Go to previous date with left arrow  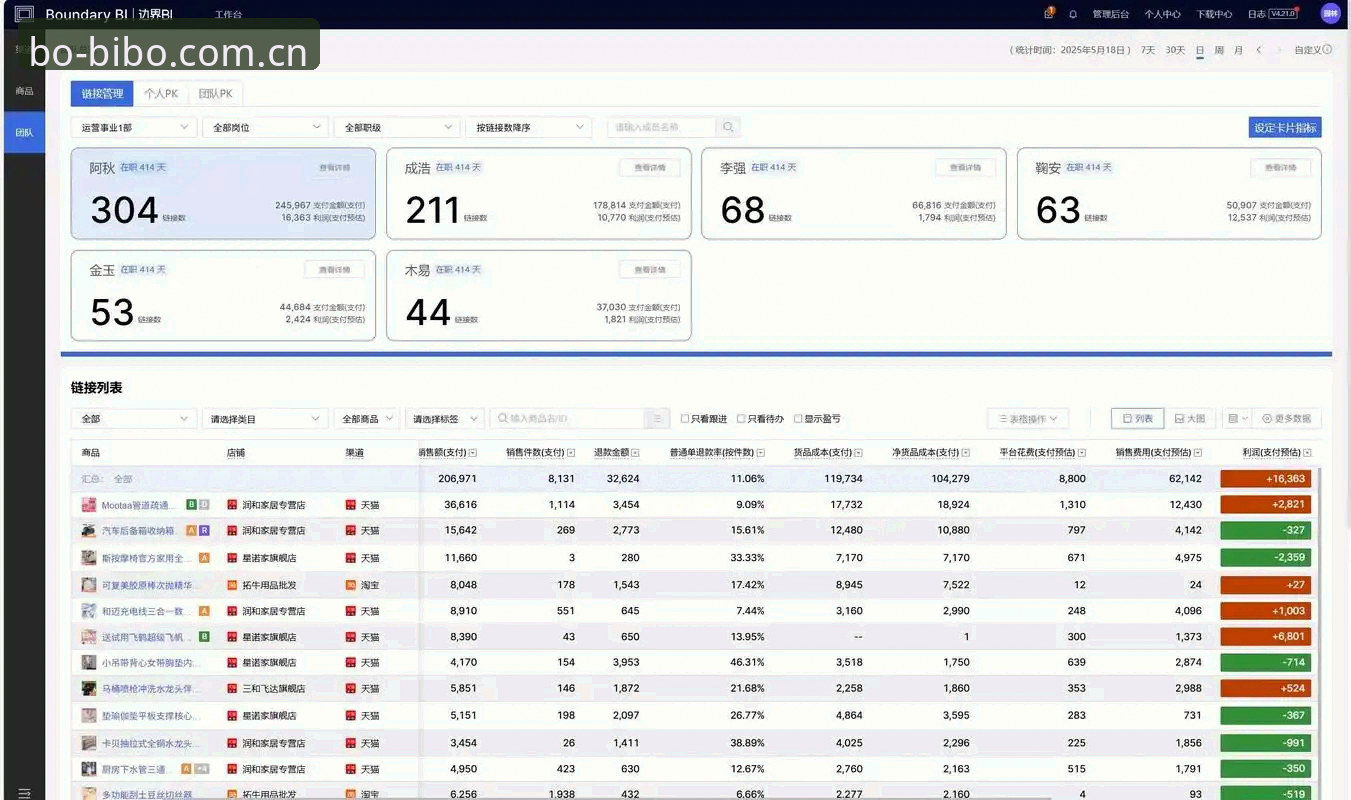[1259, 50]
